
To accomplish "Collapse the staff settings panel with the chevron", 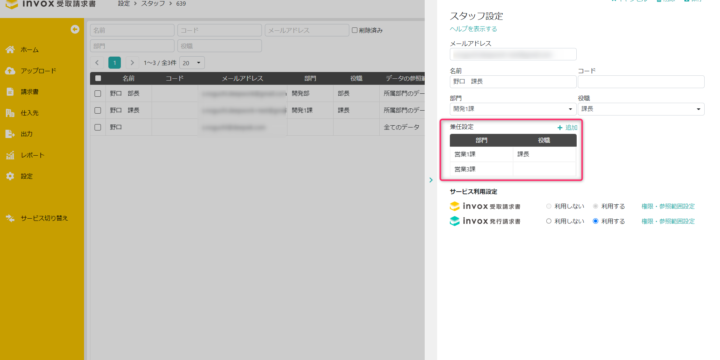I will point(431,180).
